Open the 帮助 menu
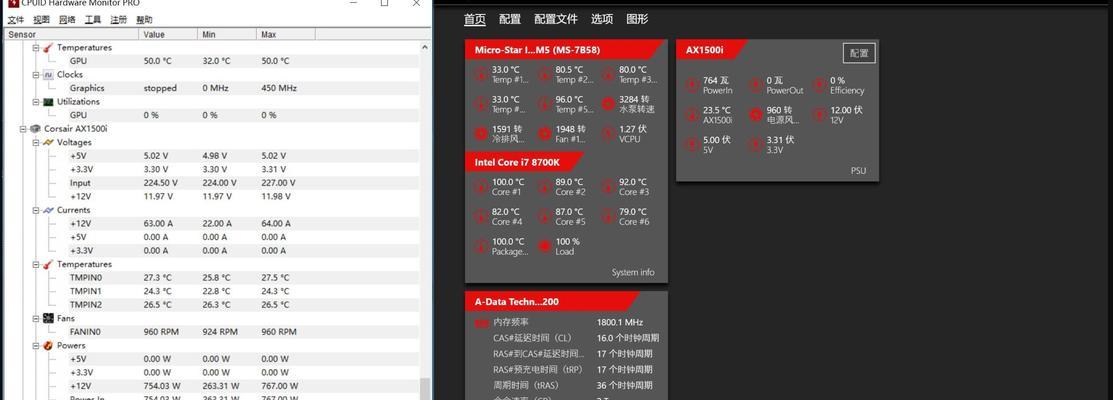Viewport: 1113px width, 400px height. pyautogui.click(x=144, y=20)
